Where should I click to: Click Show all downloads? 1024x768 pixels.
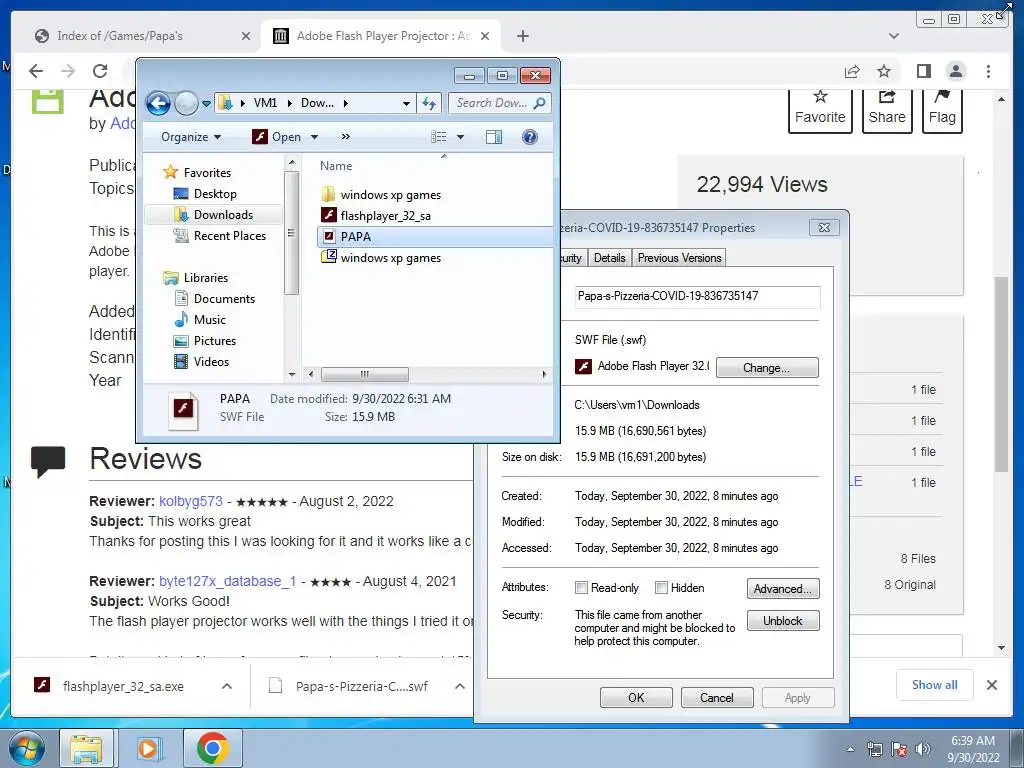point(935,685)
